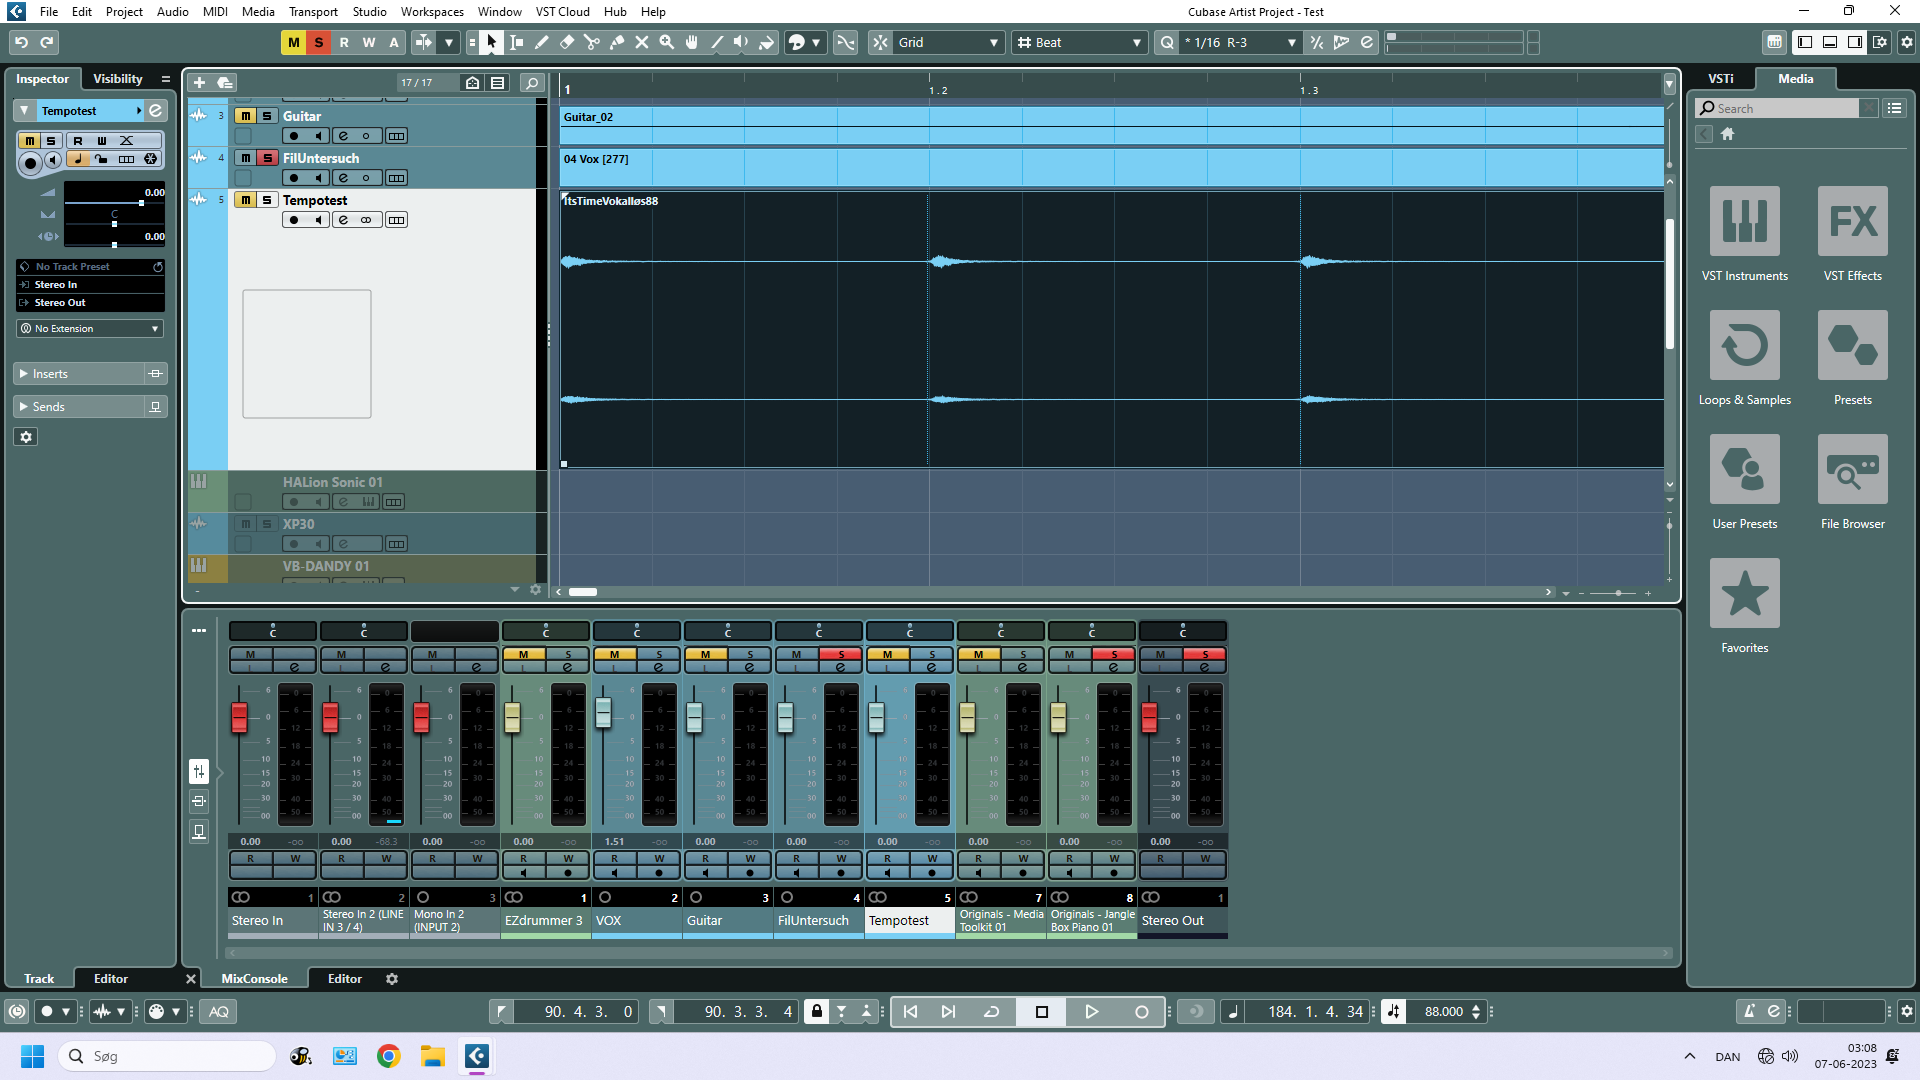Toggle the Cycle loop button
The height and width of the screenshot is (1080, 1920).
[x=991, y=1011]
